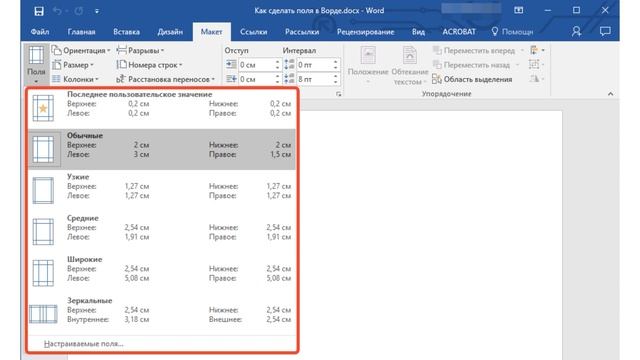Switch to the Рассылки tab

(x=302, y=32)
